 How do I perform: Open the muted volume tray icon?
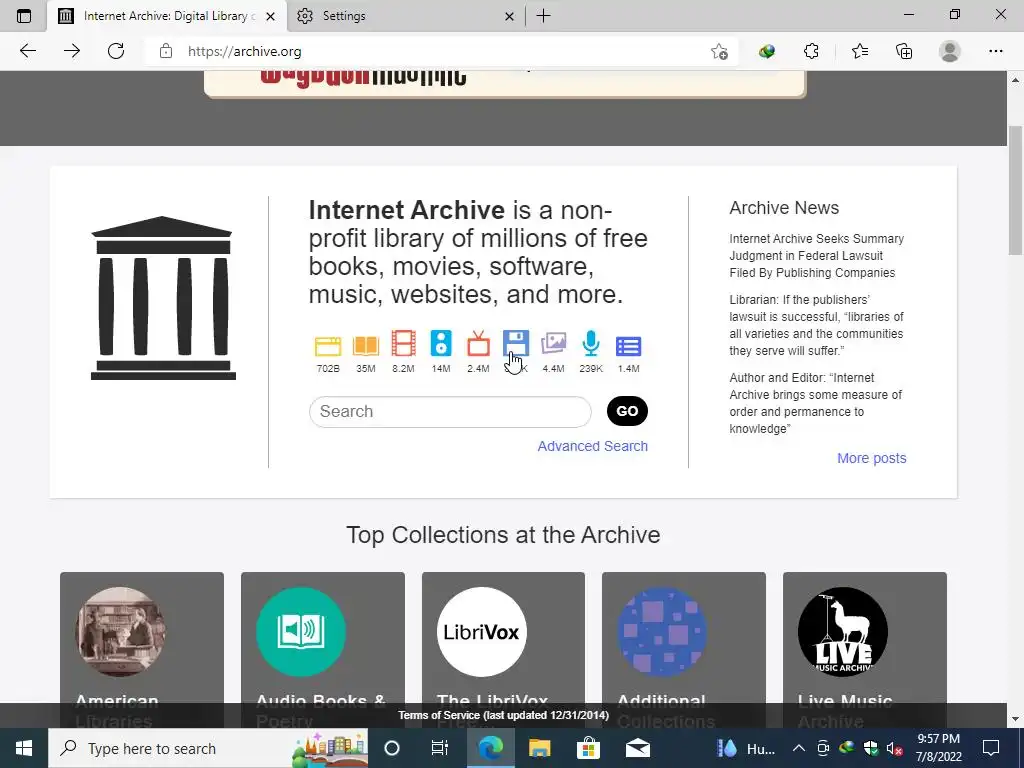[x=895, y=748]
